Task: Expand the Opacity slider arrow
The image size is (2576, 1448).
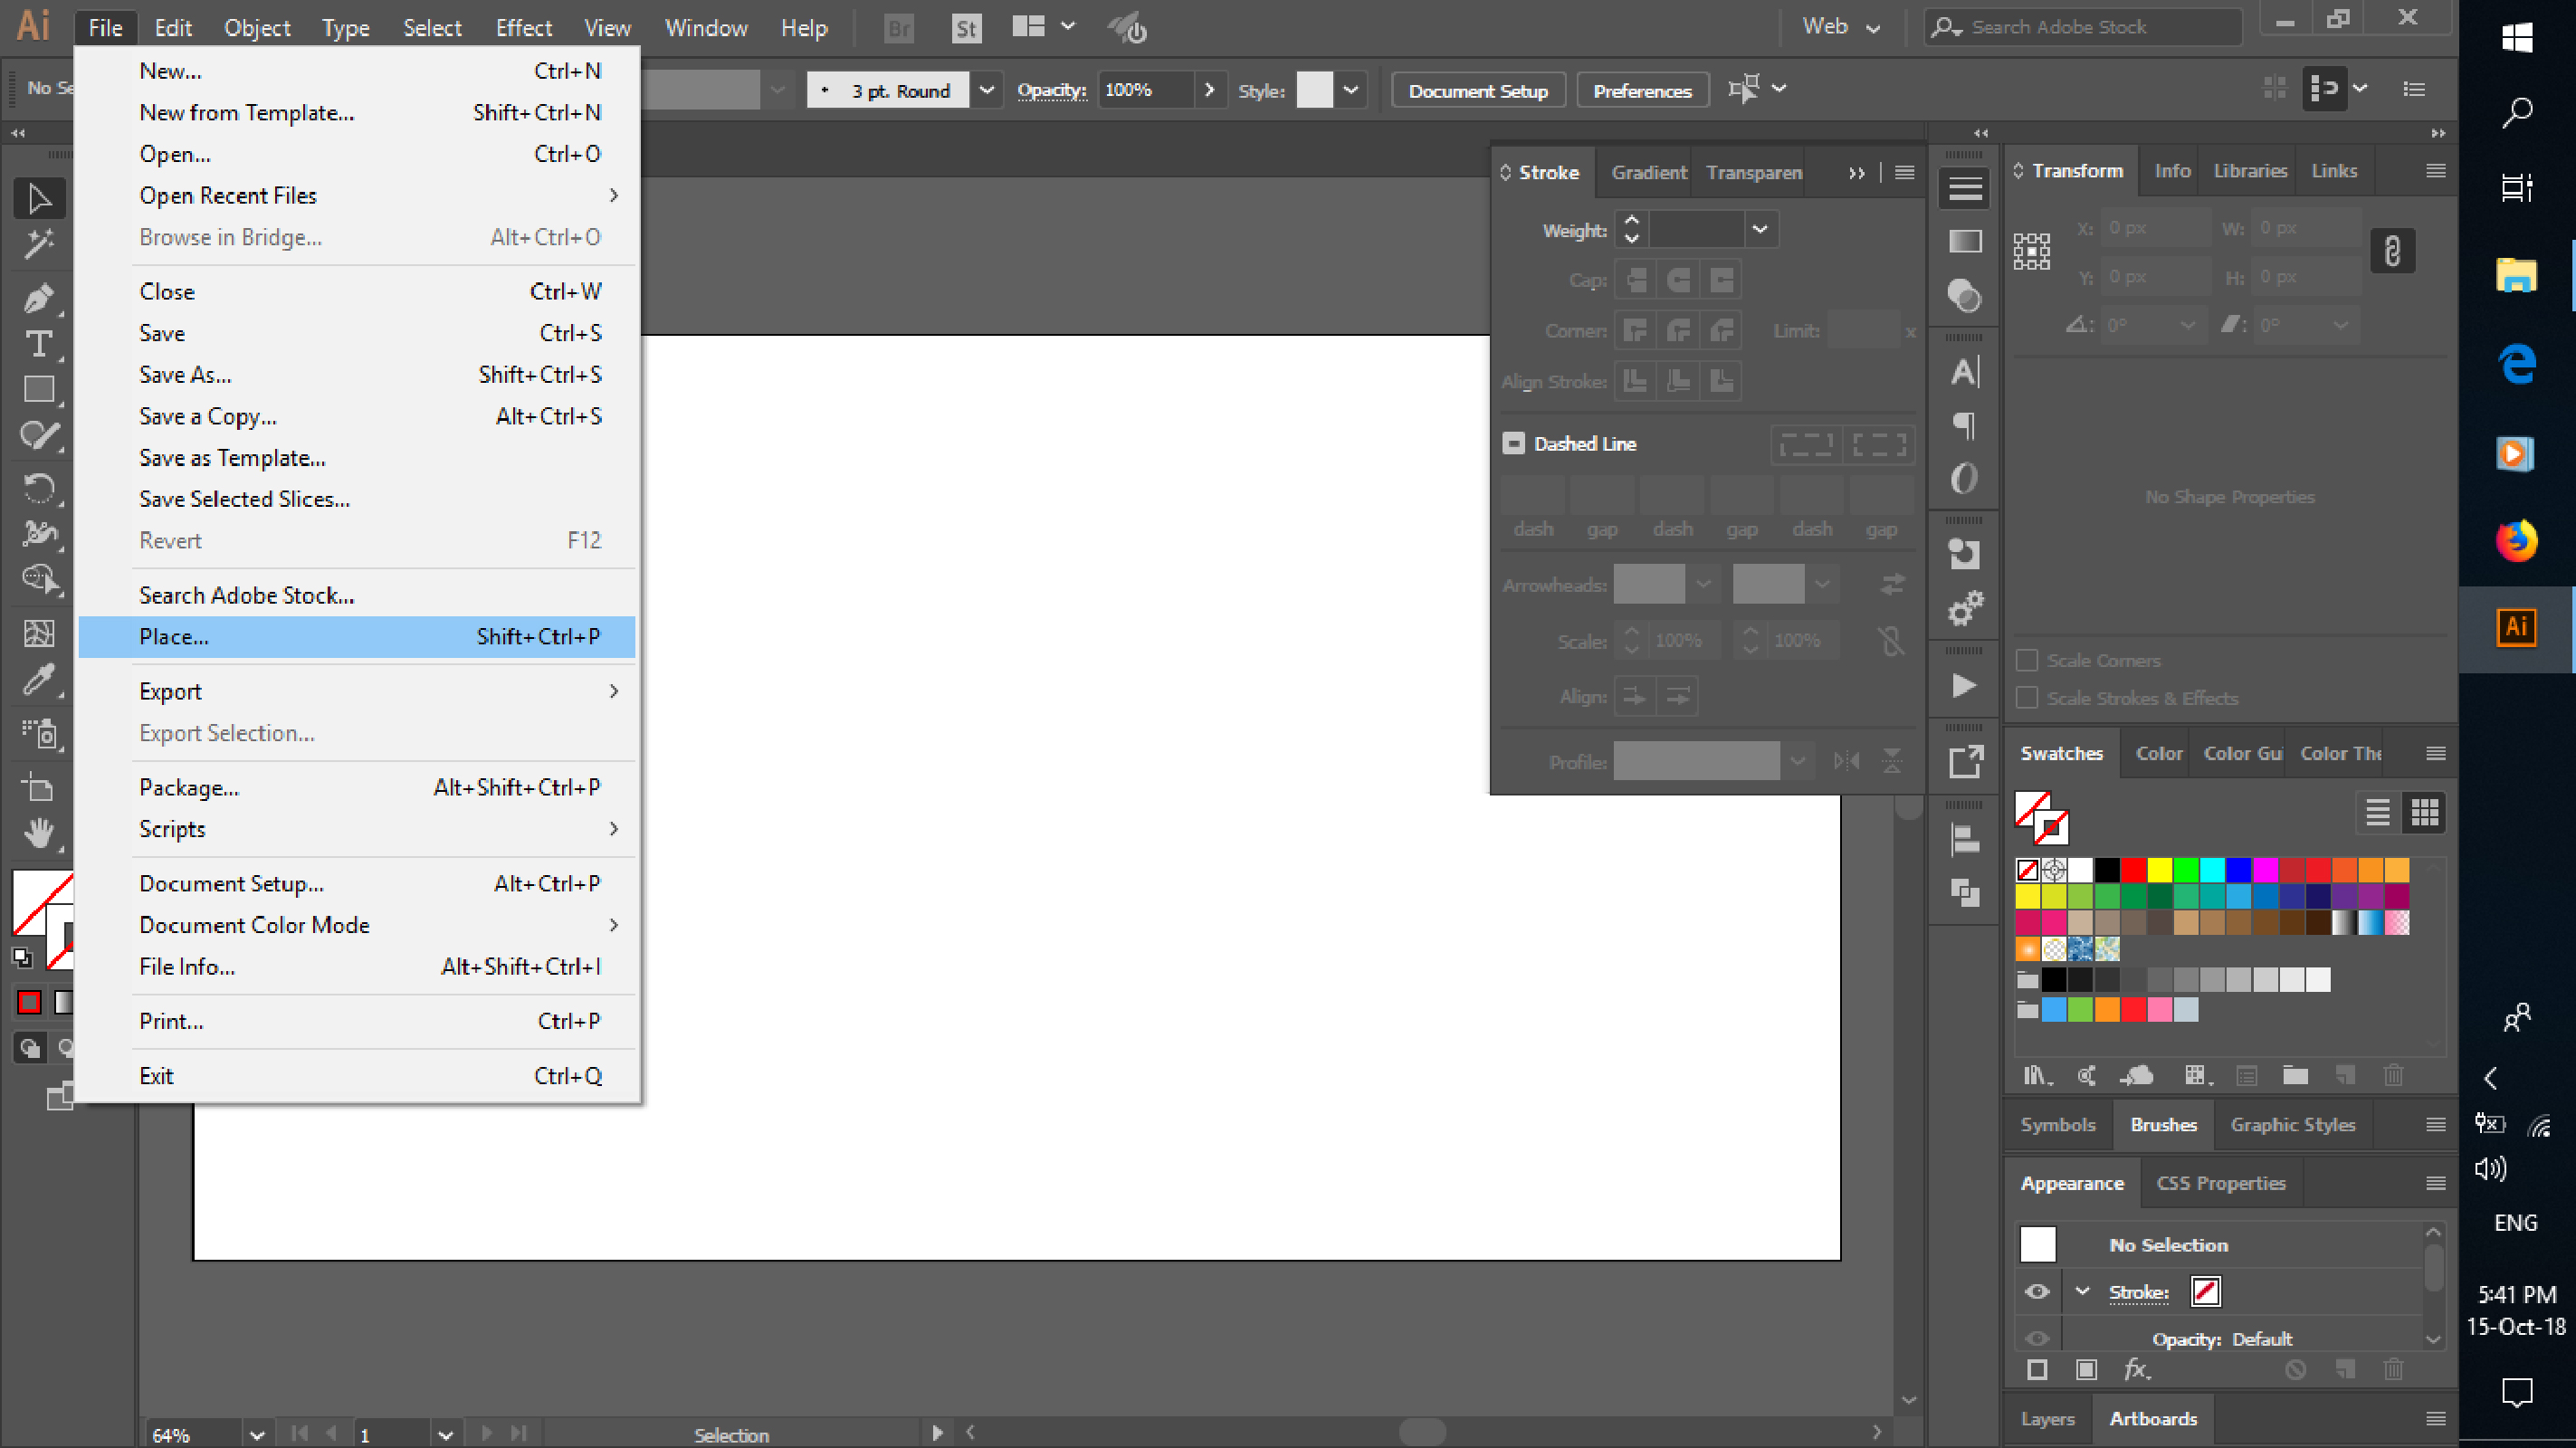Action: click(x=1210, y=90)
